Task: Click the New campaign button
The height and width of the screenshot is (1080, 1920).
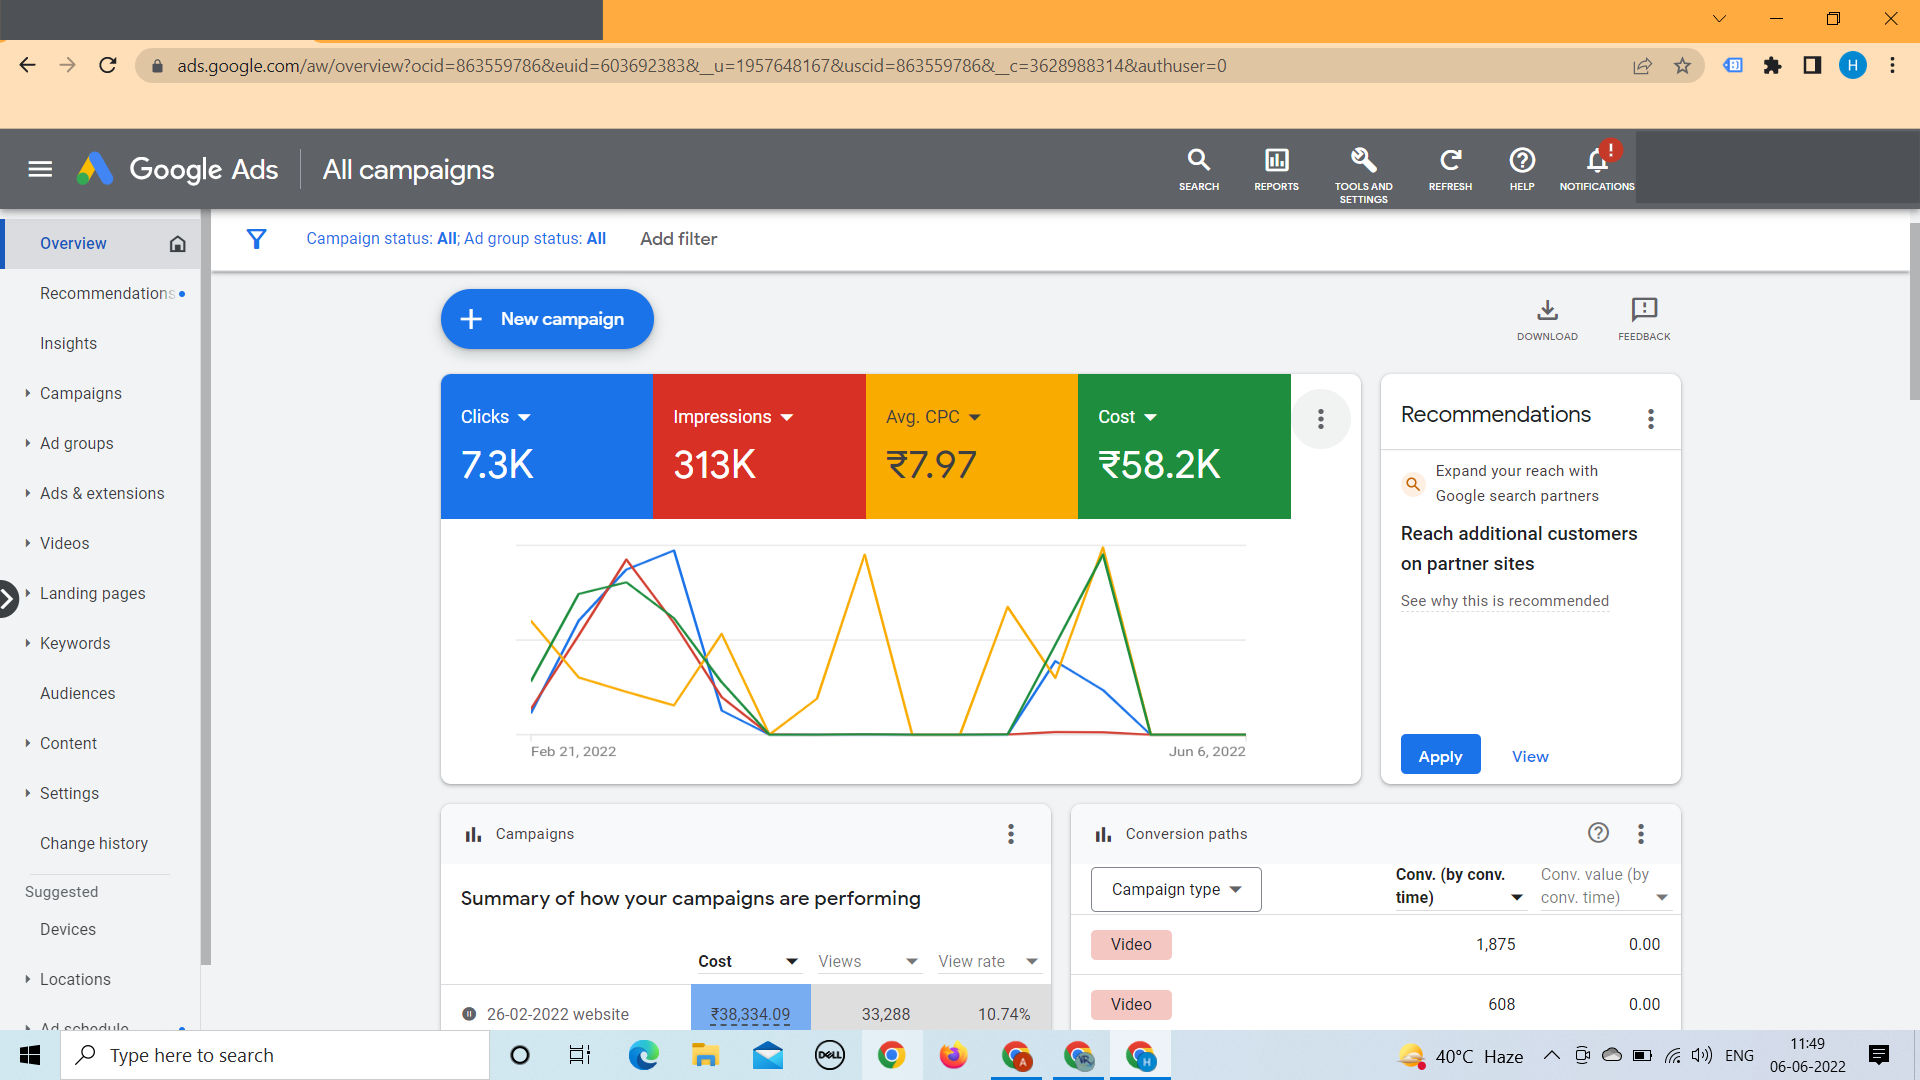Action: pyautogui.click(x=547, y=319)
